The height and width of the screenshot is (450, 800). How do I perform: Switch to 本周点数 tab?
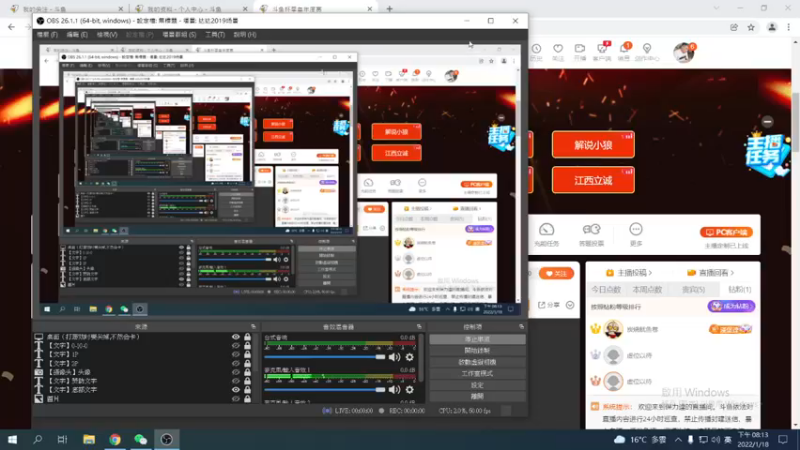pos(647,290)
